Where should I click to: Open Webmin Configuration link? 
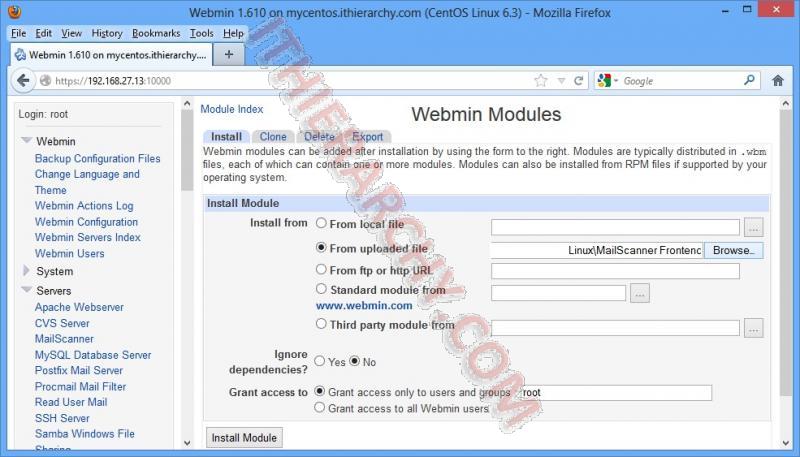point(86,222)
